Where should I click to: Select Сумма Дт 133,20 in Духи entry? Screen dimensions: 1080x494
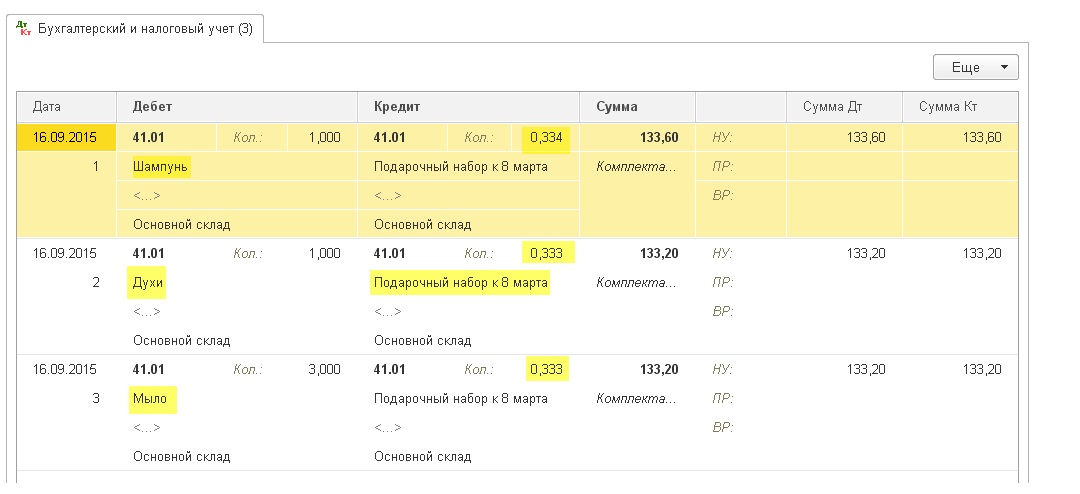pos(844,254)
